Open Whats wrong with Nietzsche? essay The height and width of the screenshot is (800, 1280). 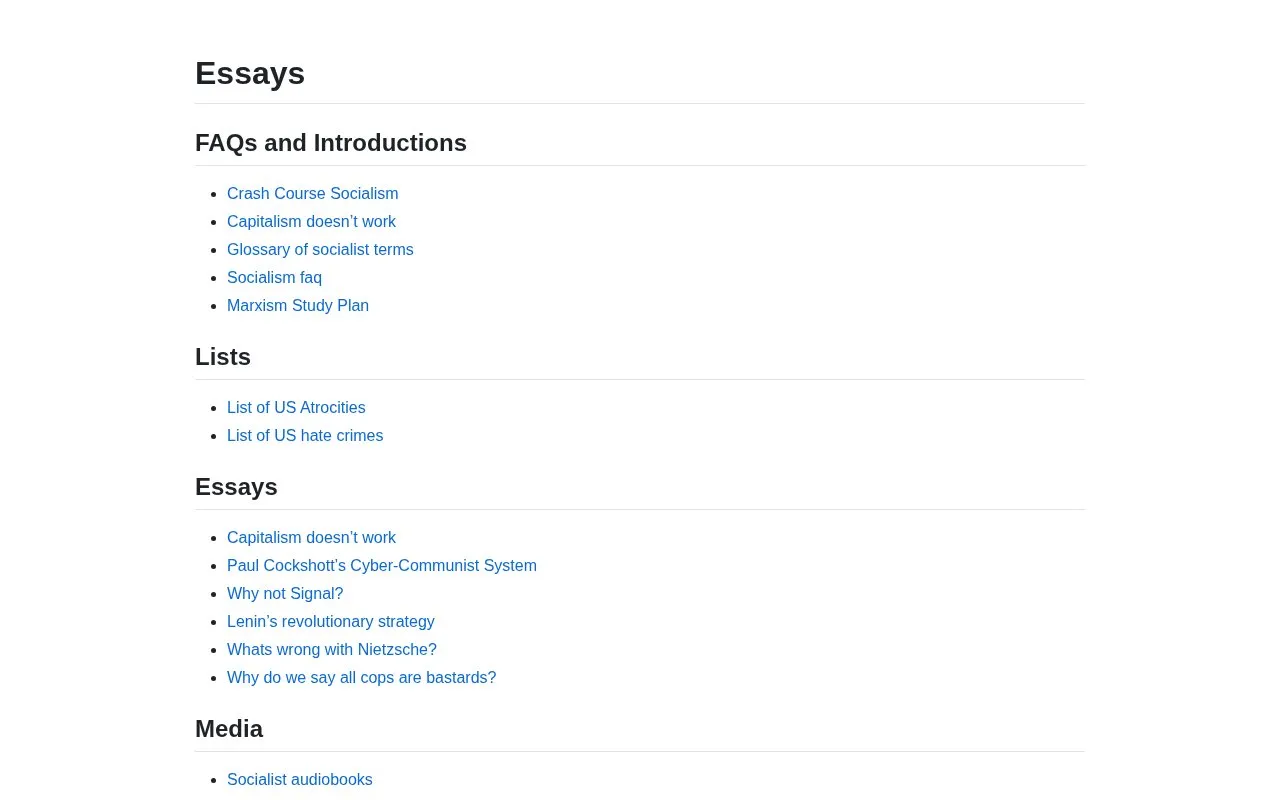pyautogui.click(x=332, y=650)
